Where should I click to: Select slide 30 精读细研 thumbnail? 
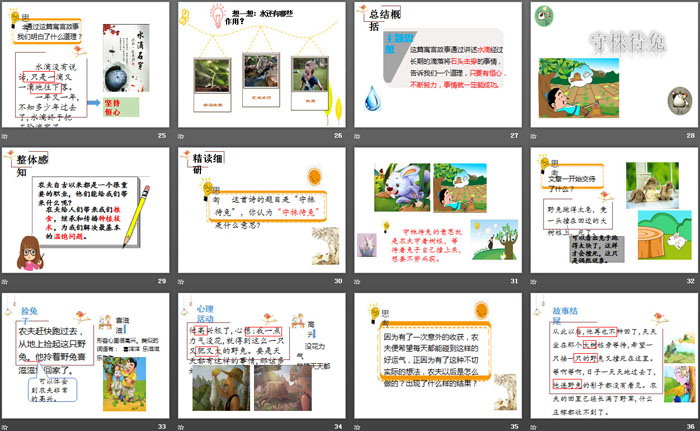[262, 210]
